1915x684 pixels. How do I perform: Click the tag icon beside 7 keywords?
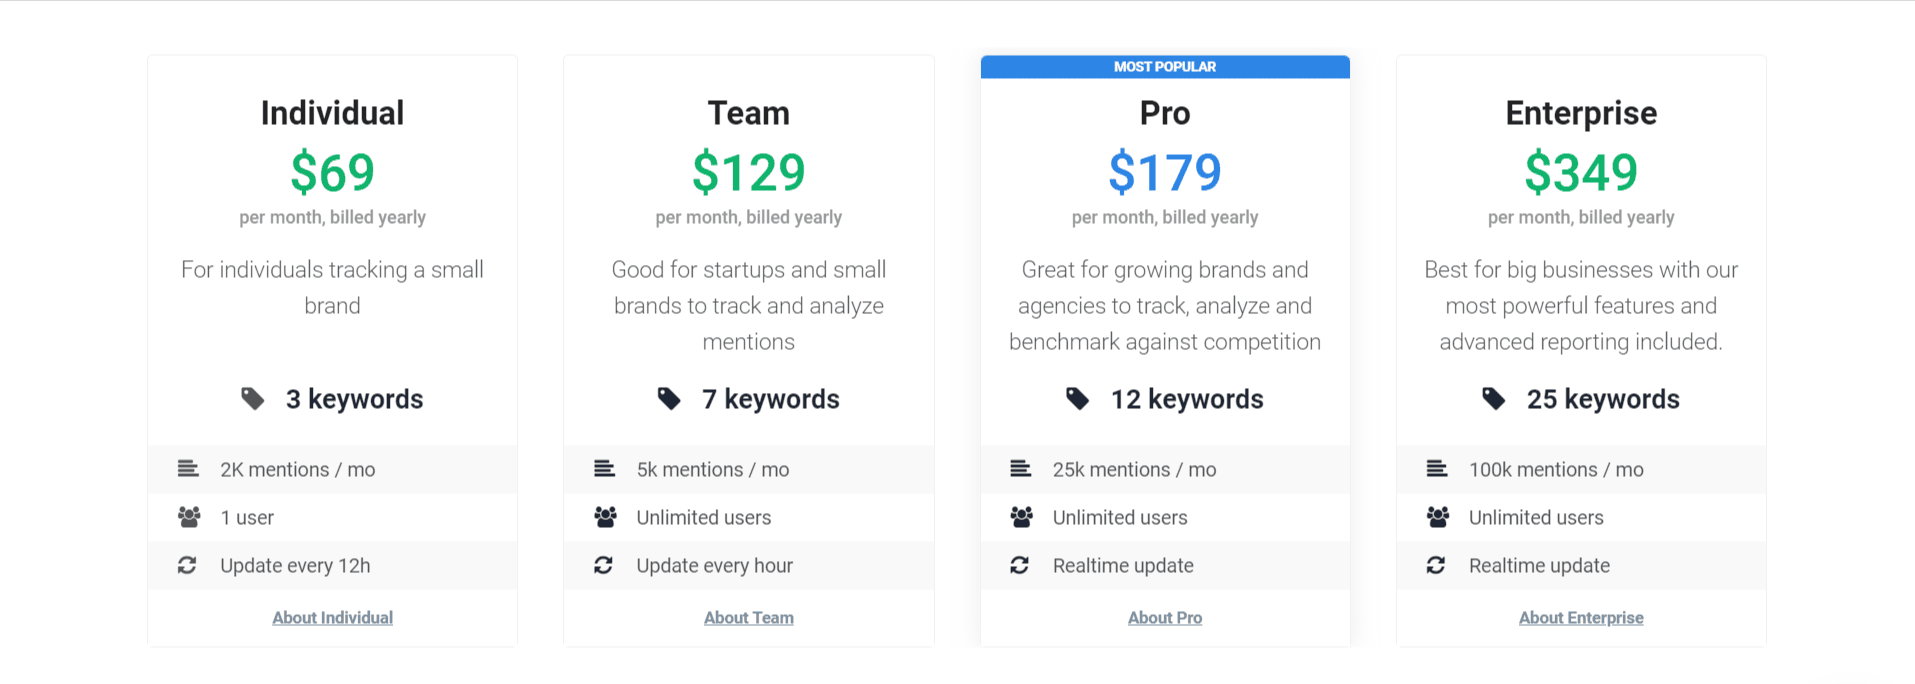(669, 399)
